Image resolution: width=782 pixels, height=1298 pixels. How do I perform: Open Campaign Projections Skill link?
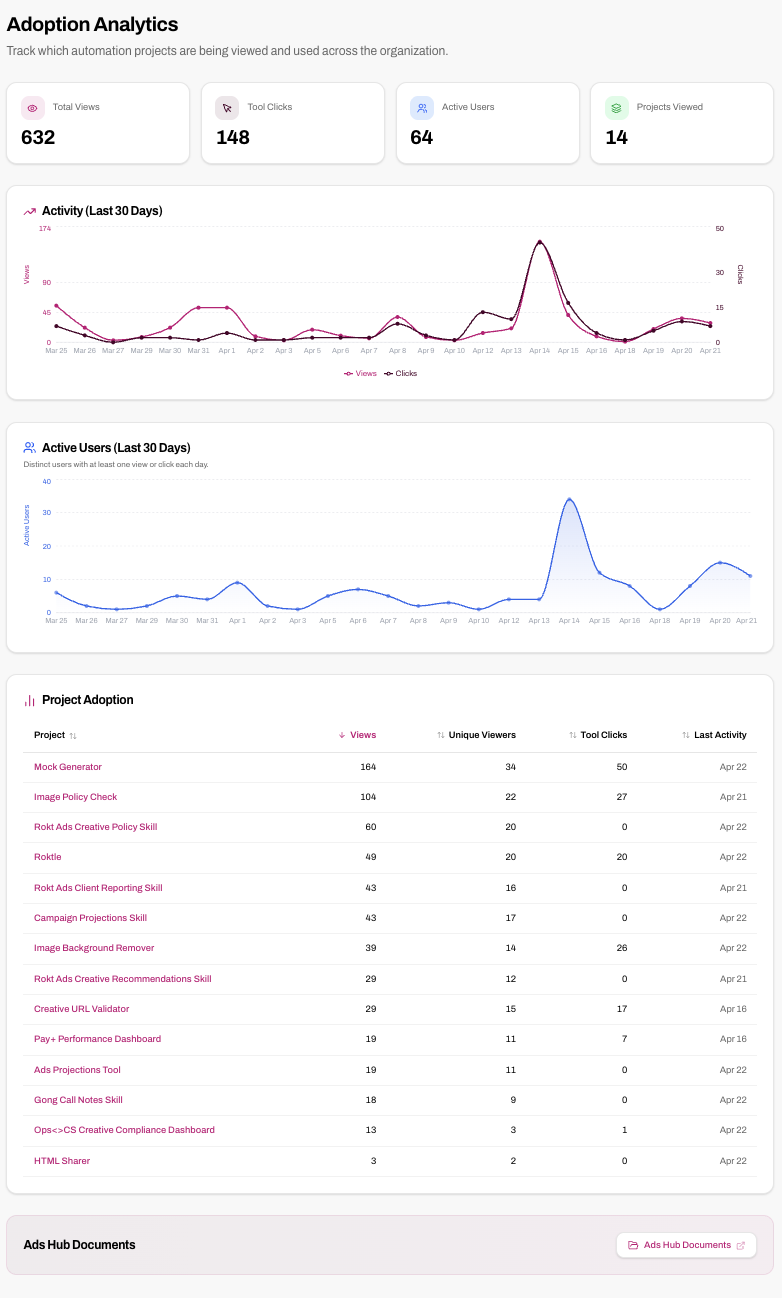[x=90, y=918]
